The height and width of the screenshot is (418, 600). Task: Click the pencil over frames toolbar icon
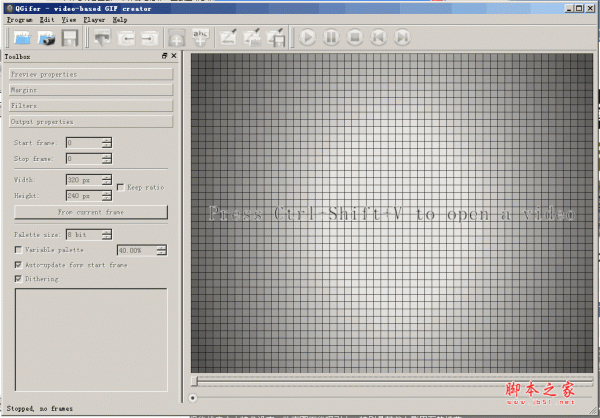[x=252, y=37]
